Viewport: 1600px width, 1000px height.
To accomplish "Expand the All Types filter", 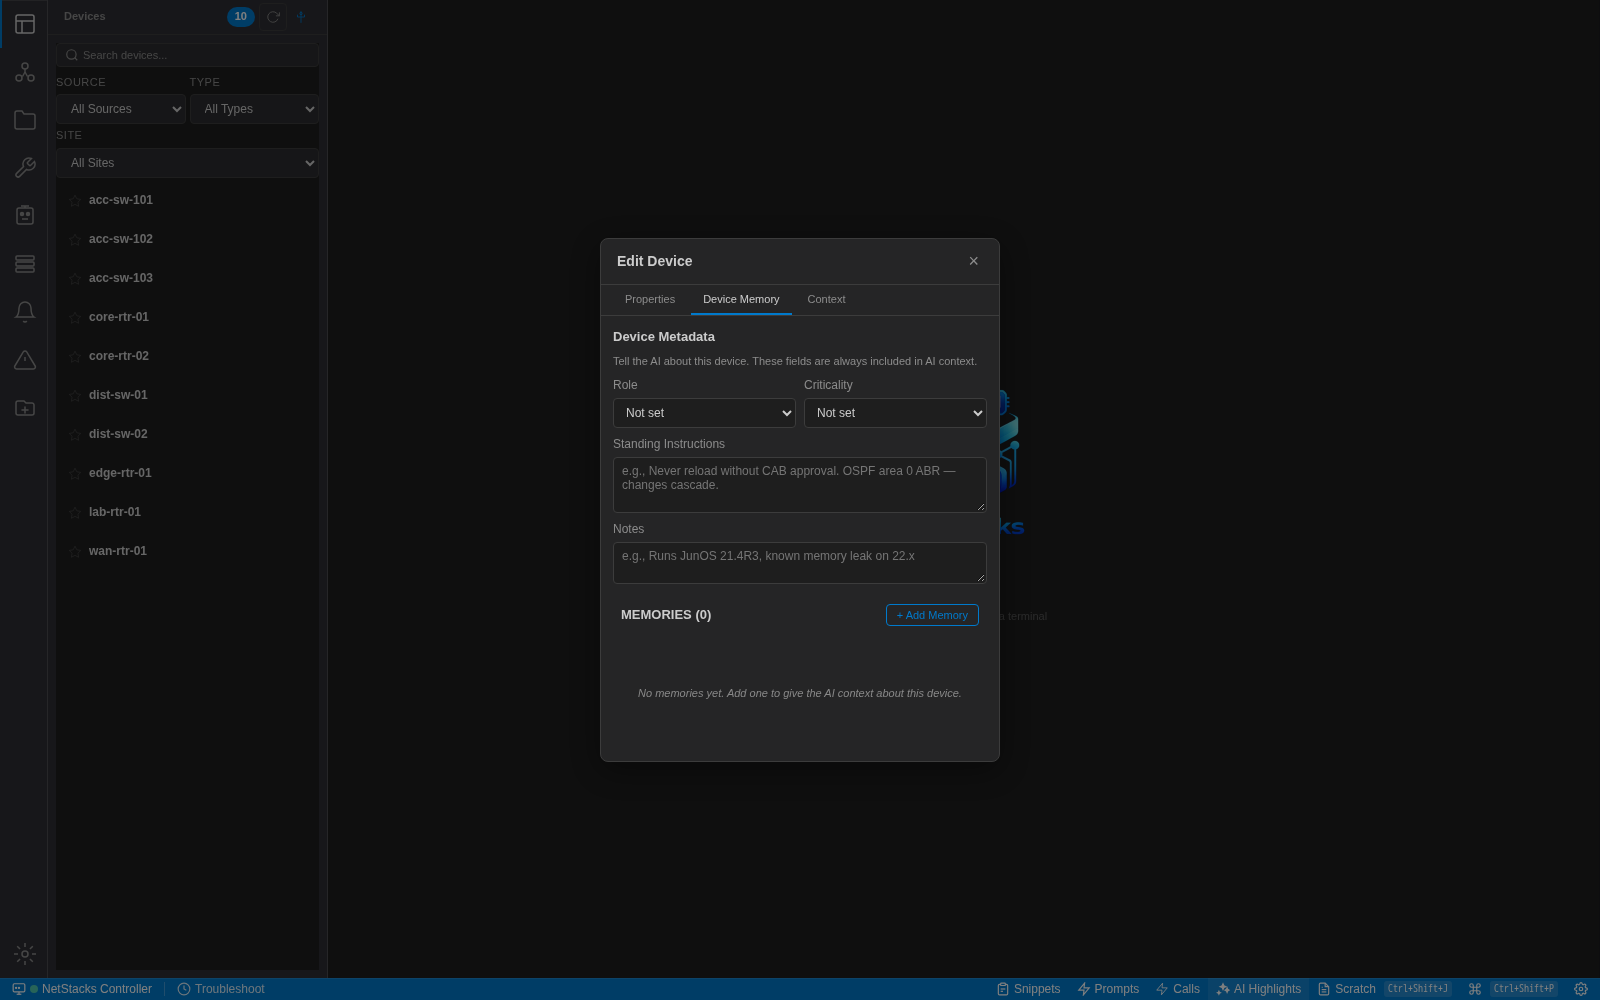I will [x=254, y=109].
